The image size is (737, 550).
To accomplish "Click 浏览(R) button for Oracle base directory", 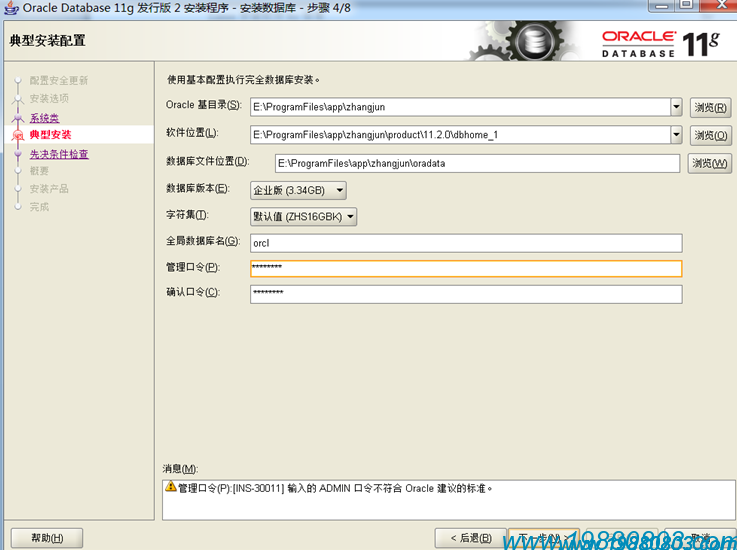I will 710,108.
